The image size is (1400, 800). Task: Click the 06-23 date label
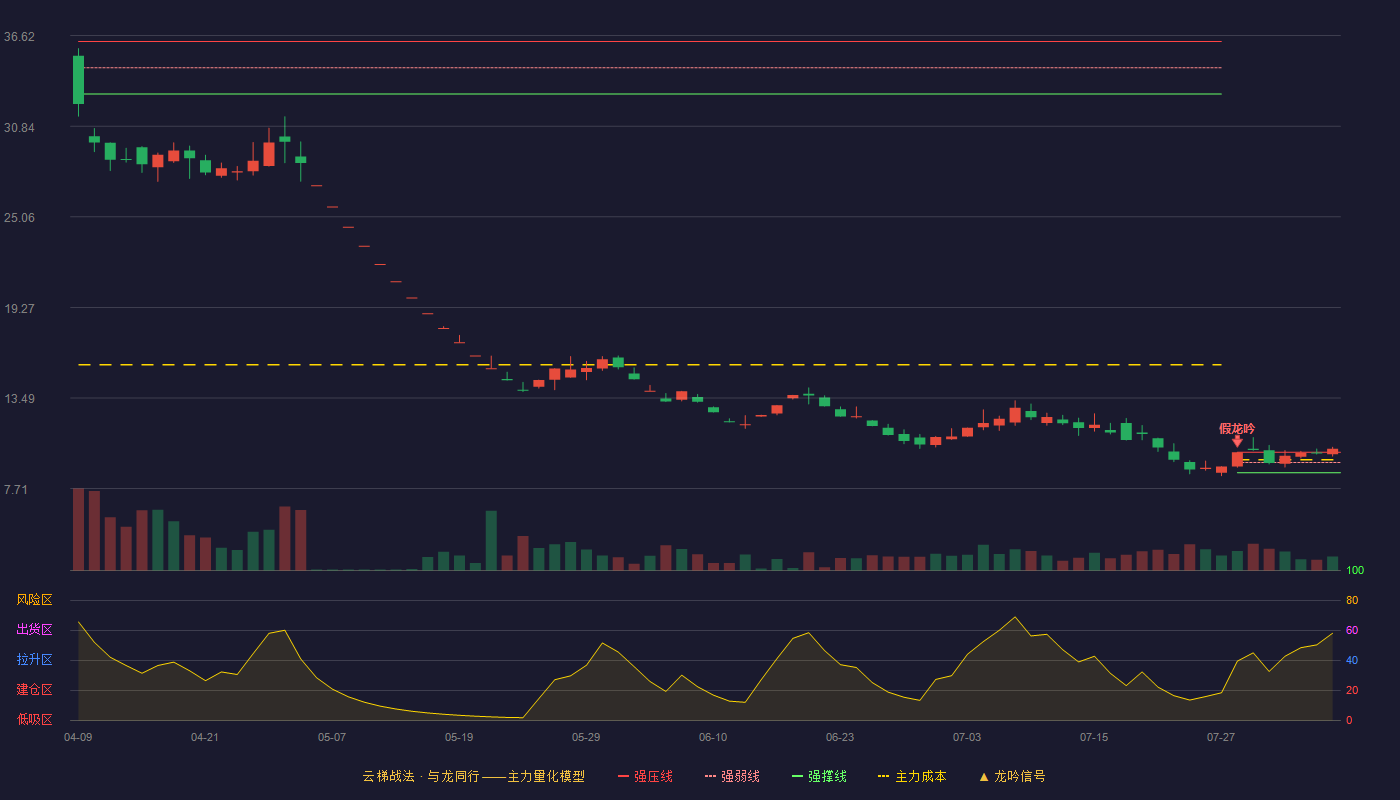840,737
